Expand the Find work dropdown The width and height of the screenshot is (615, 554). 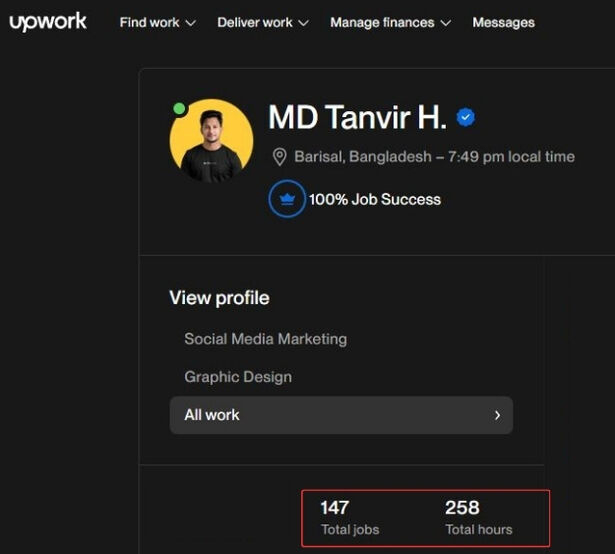[157, 22]
